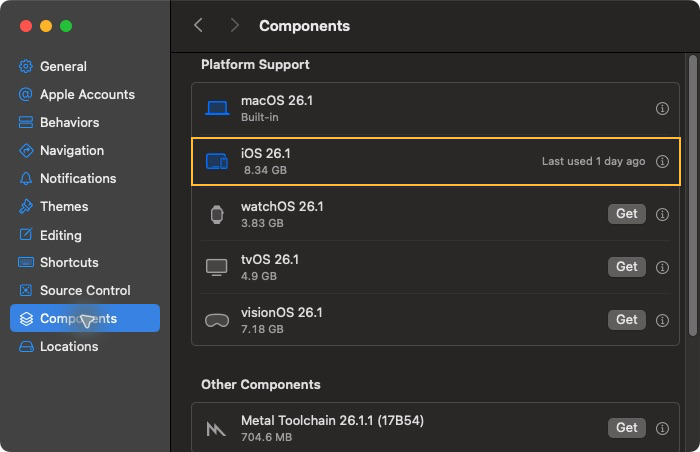Click the Behaviors icon in sidebar
The image size is (700, 452).
point(26,122)
